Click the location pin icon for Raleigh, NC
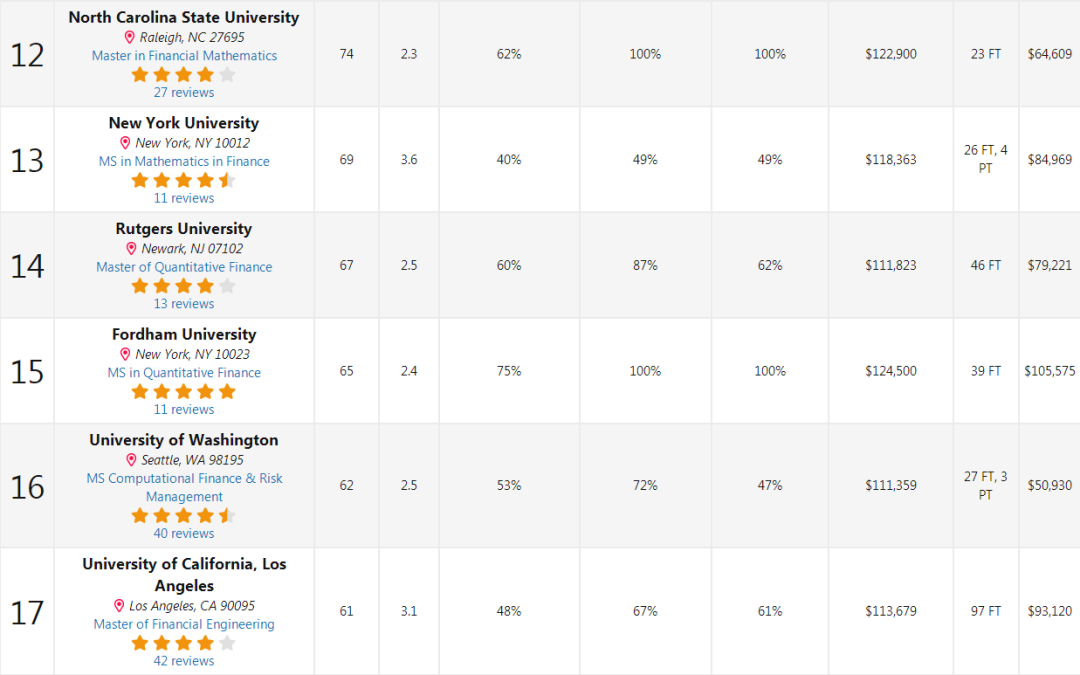1080x675 pixels. point(129,37)
